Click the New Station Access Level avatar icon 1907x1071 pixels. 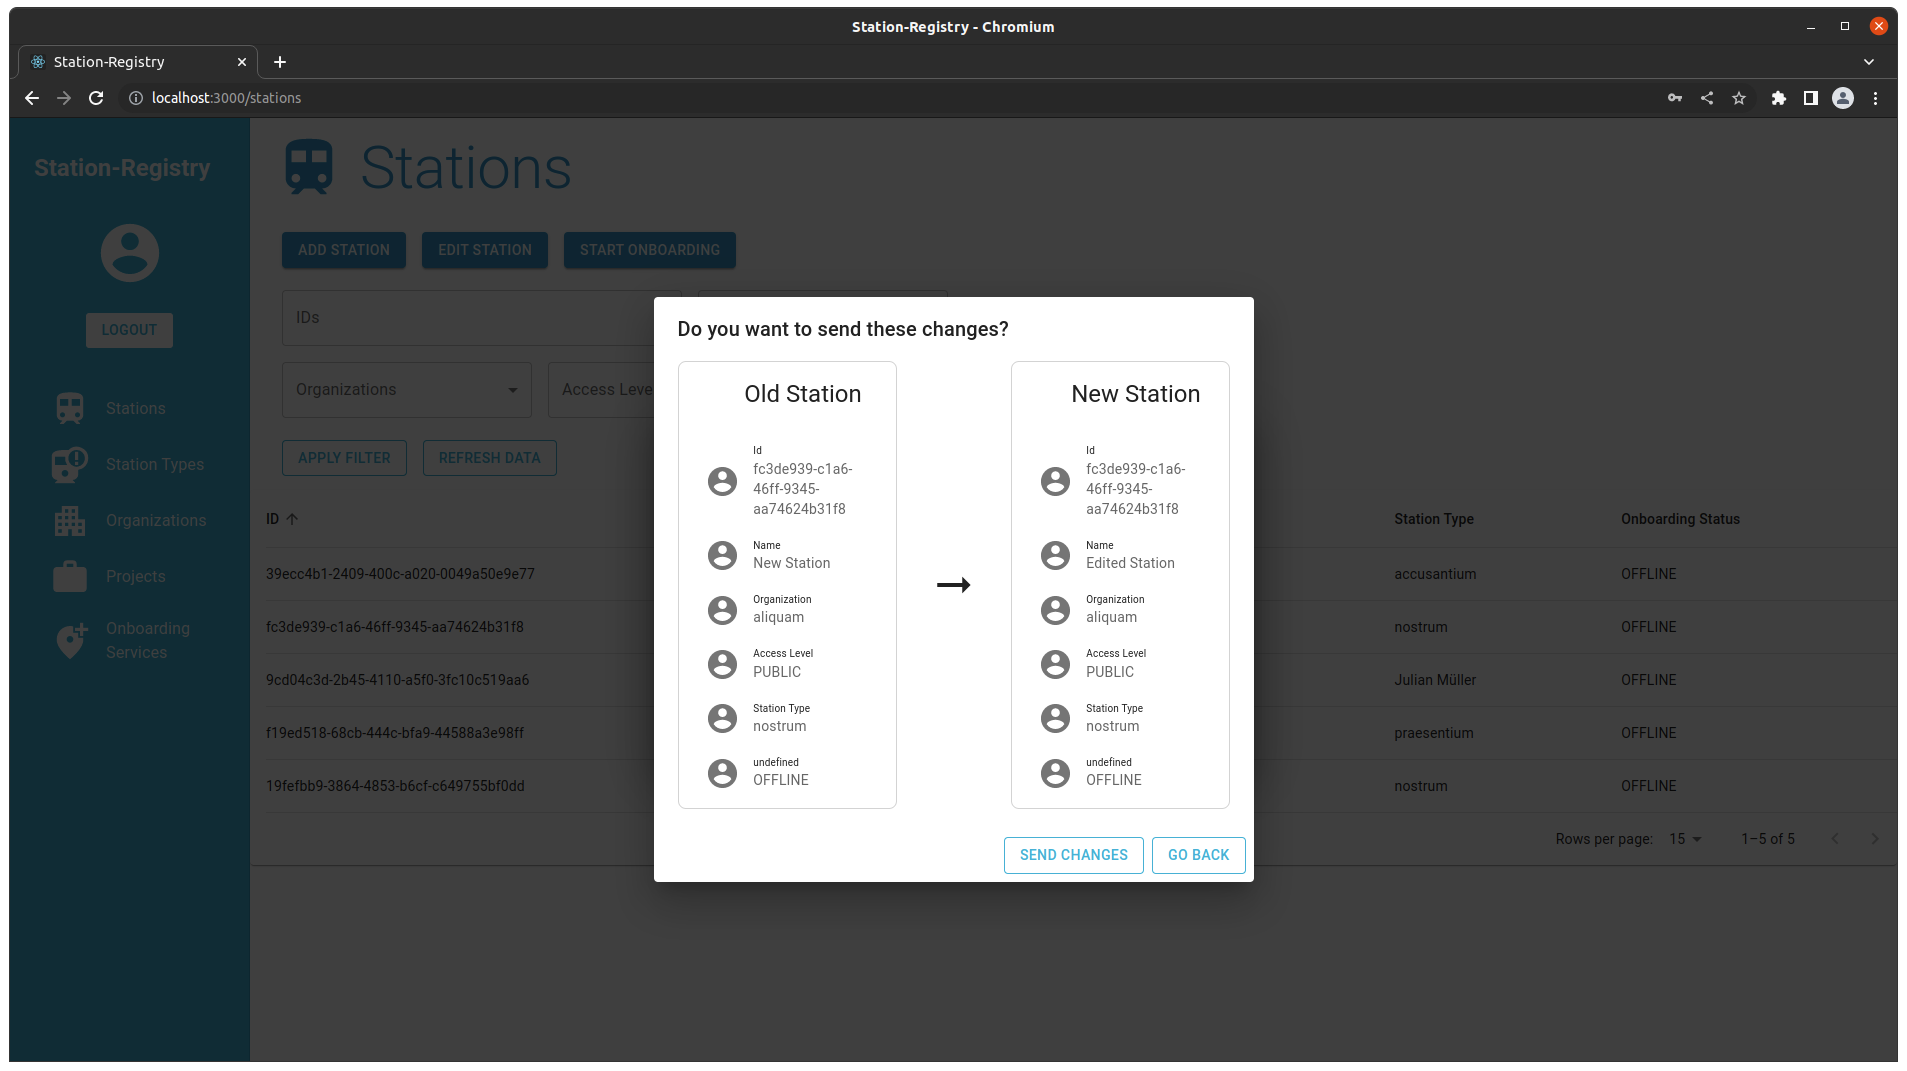pyautogui.click(x=1055, y=664)
